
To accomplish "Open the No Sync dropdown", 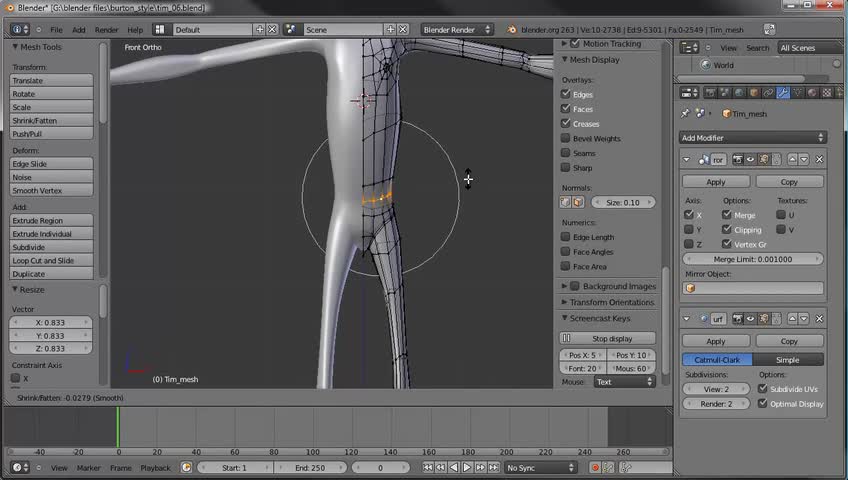I will click(540, 467).
